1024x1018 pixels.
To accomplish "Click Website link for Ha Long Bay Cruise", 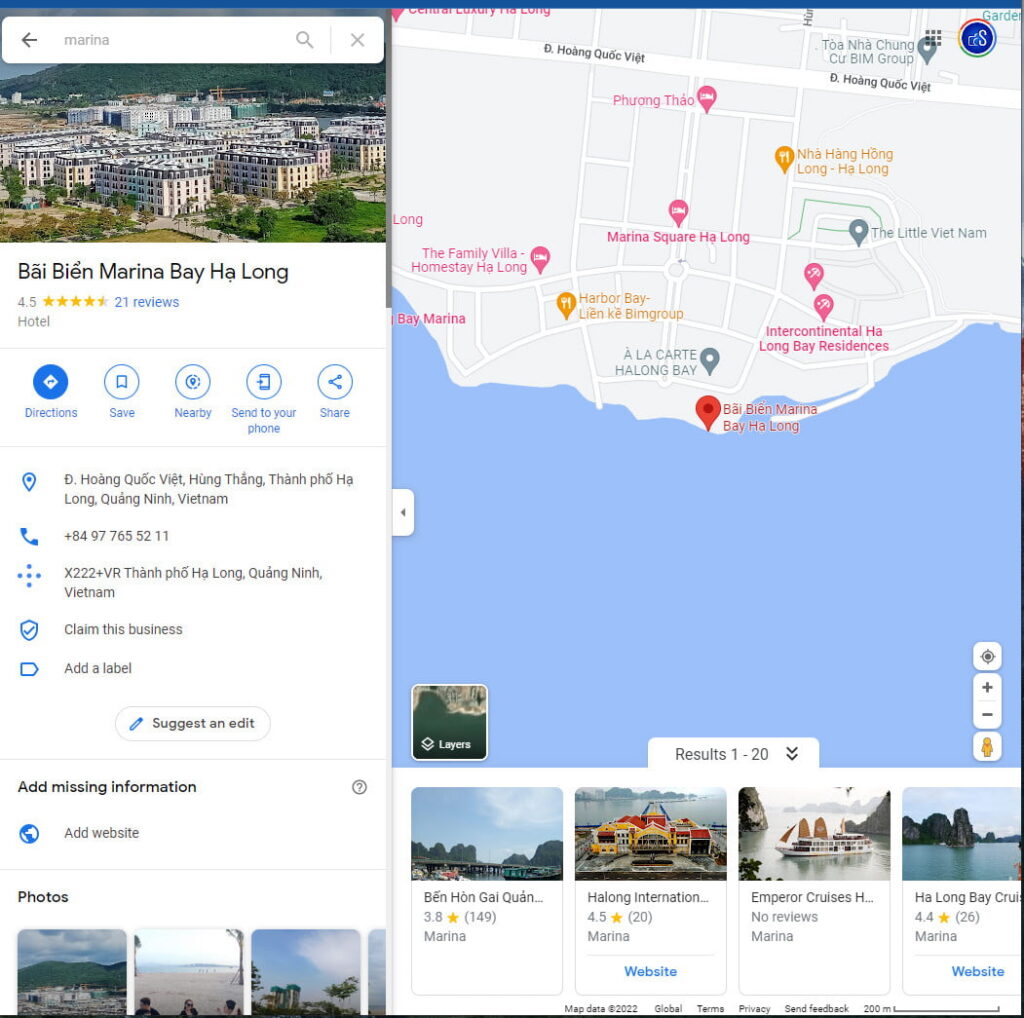I will (978, 972).
